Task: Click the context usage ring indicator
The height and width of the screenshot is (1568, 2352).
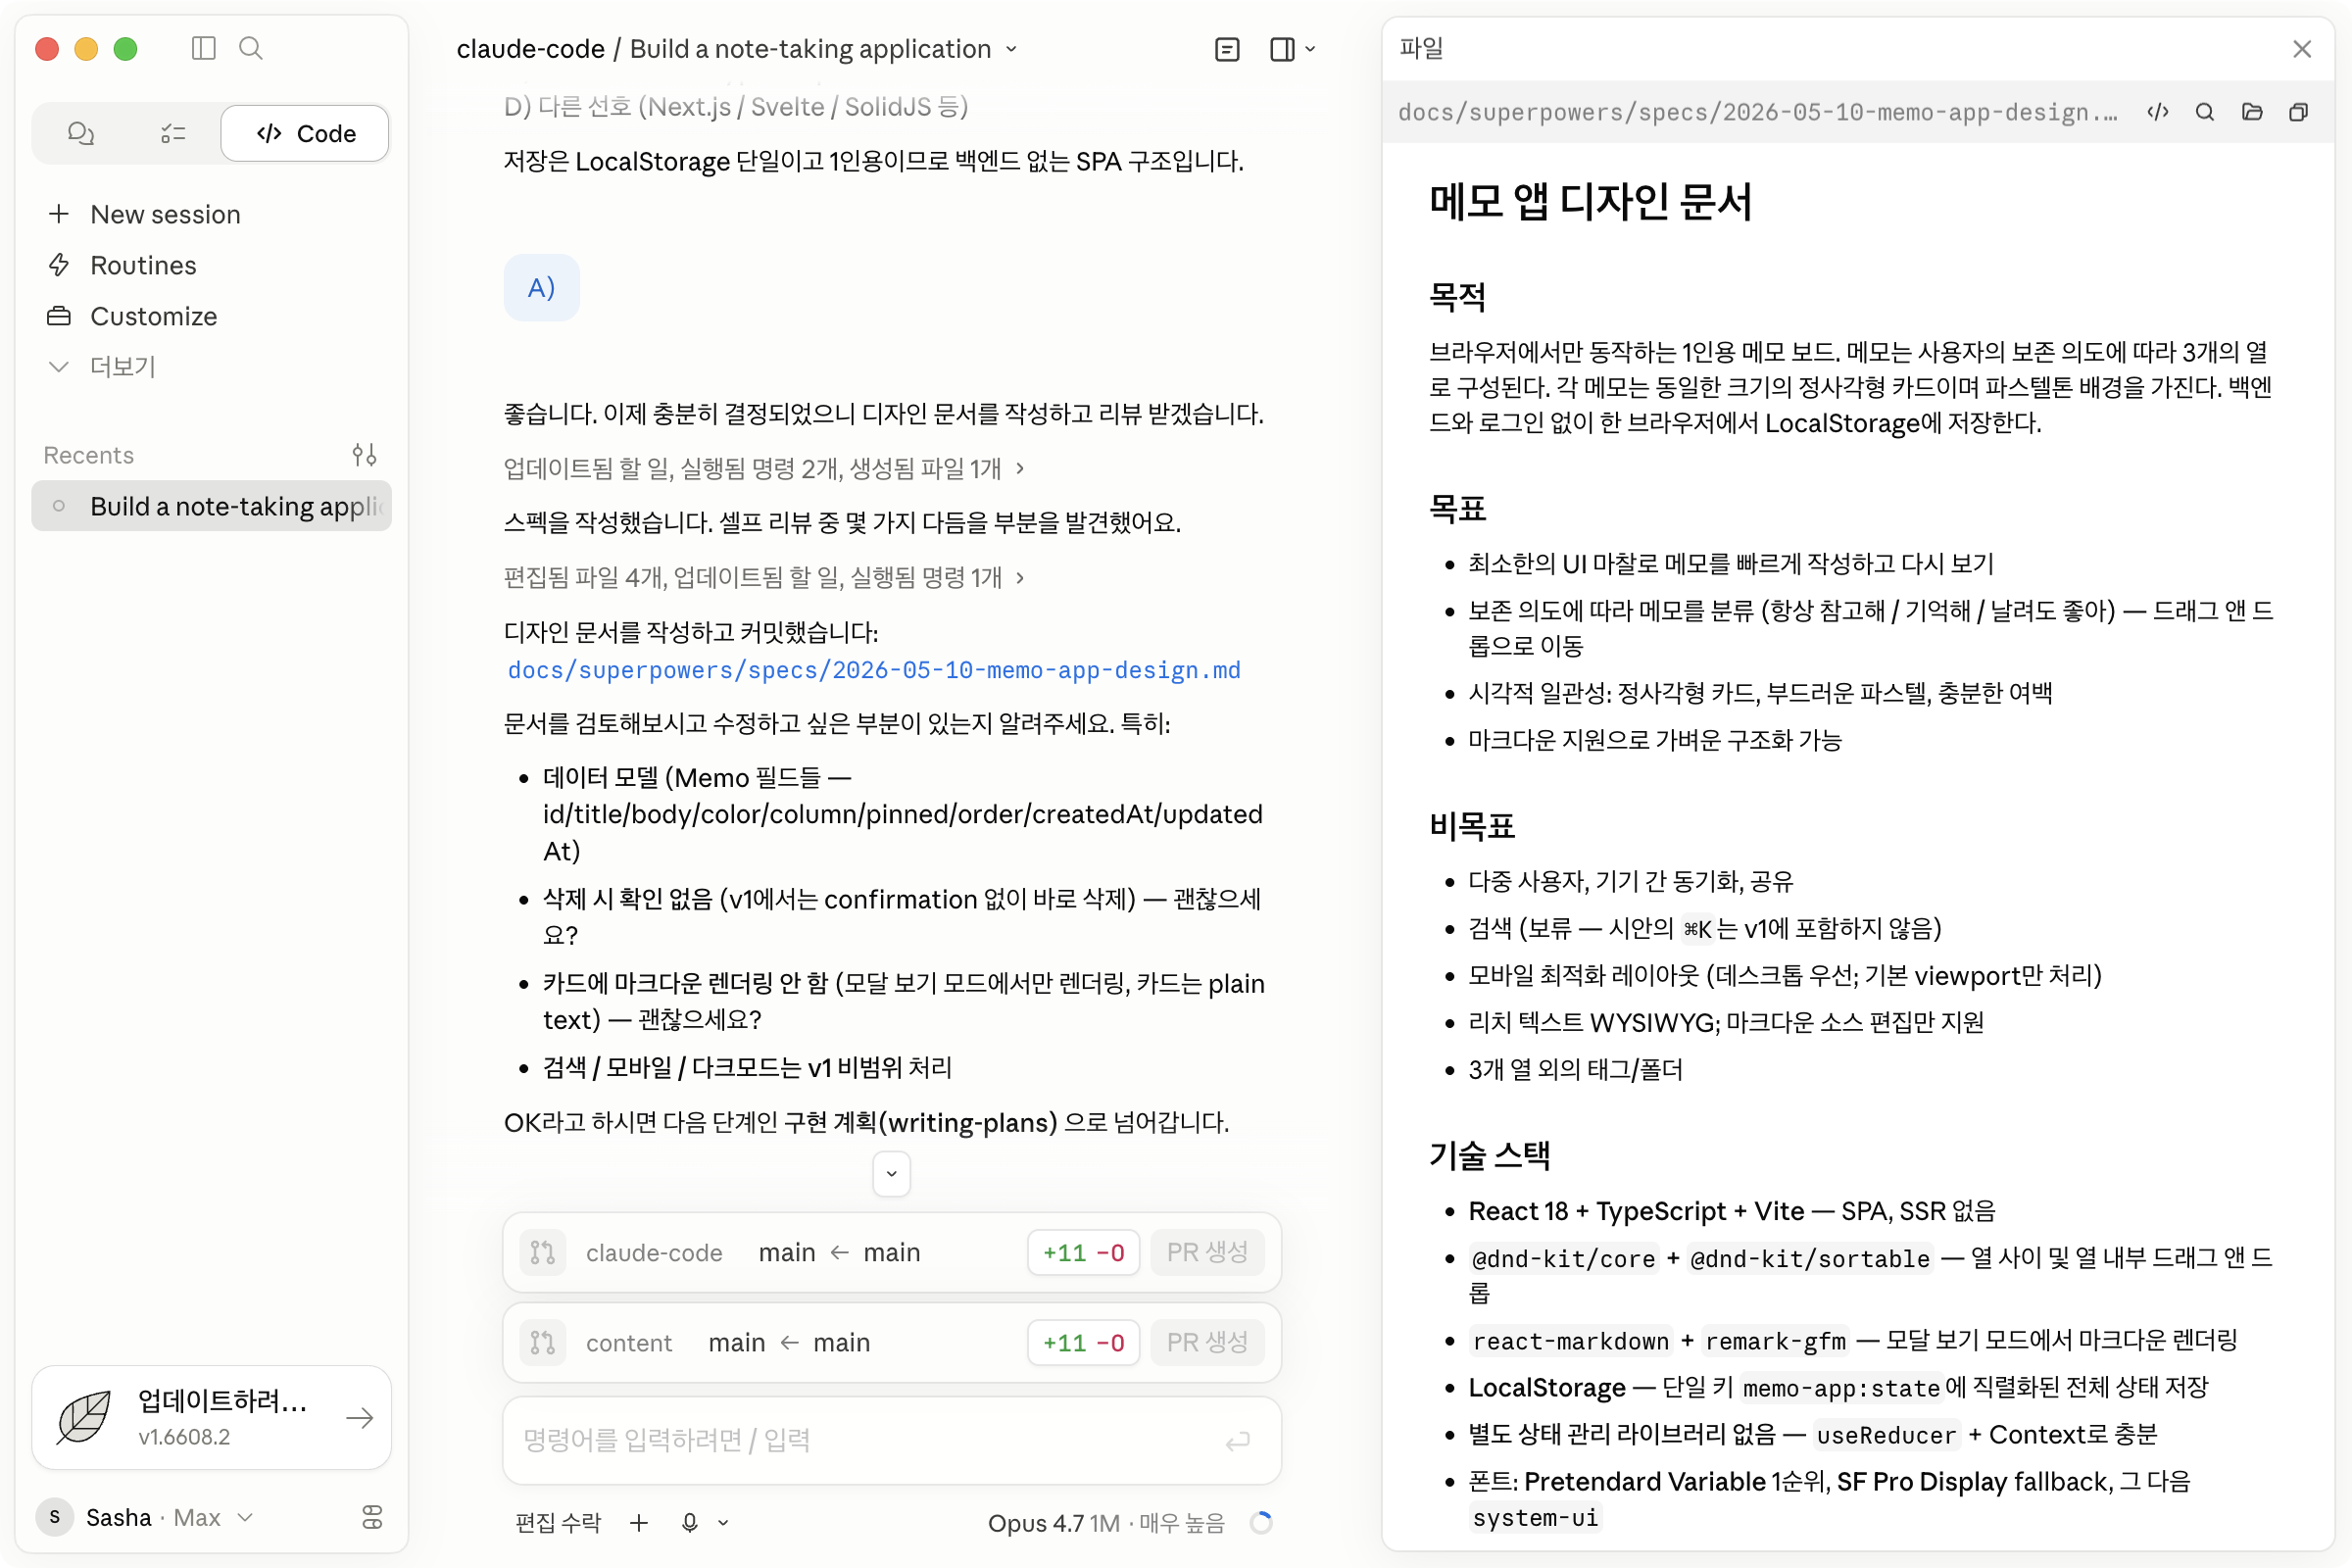Action: tap(1261, 1522)
